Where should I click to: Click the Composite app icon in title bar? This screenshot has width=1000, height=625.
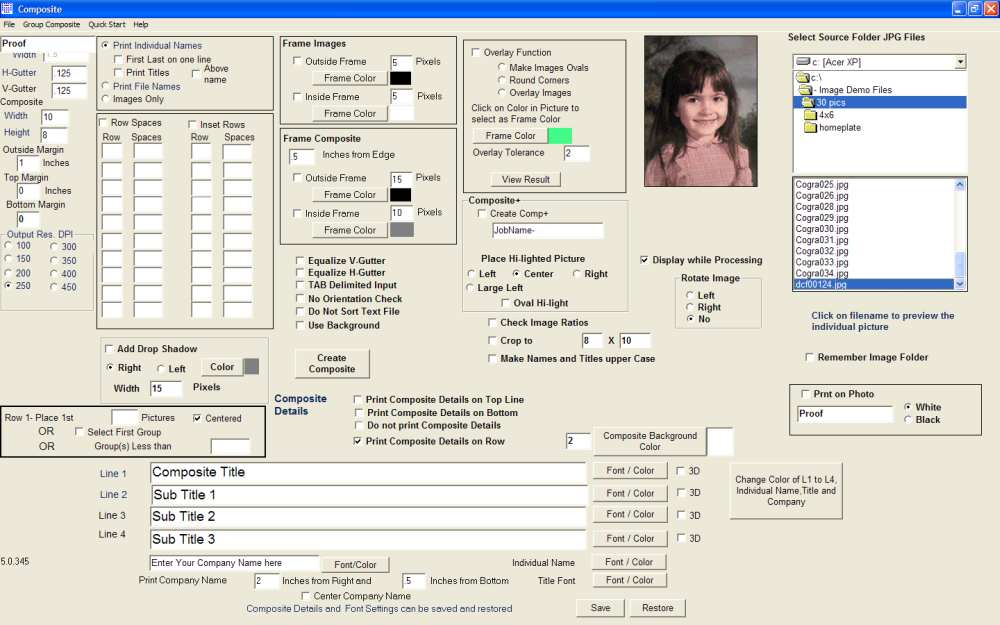coord(8,8)
